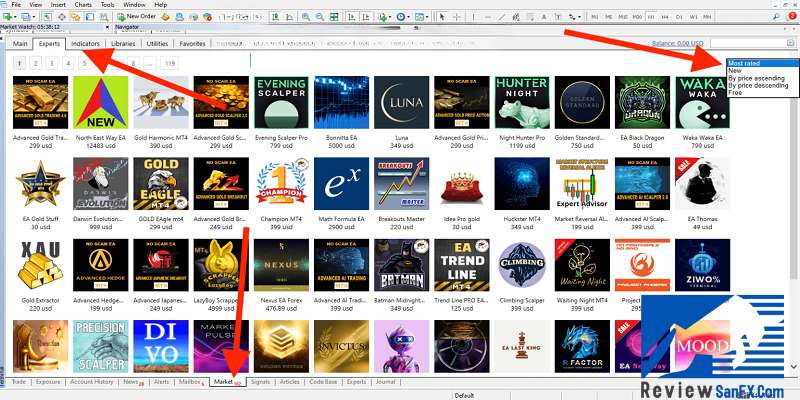This screenshot has width=800, height=400.
Task: Toggle the Navigator star-folder icon
Action: [x=76, y=16]
